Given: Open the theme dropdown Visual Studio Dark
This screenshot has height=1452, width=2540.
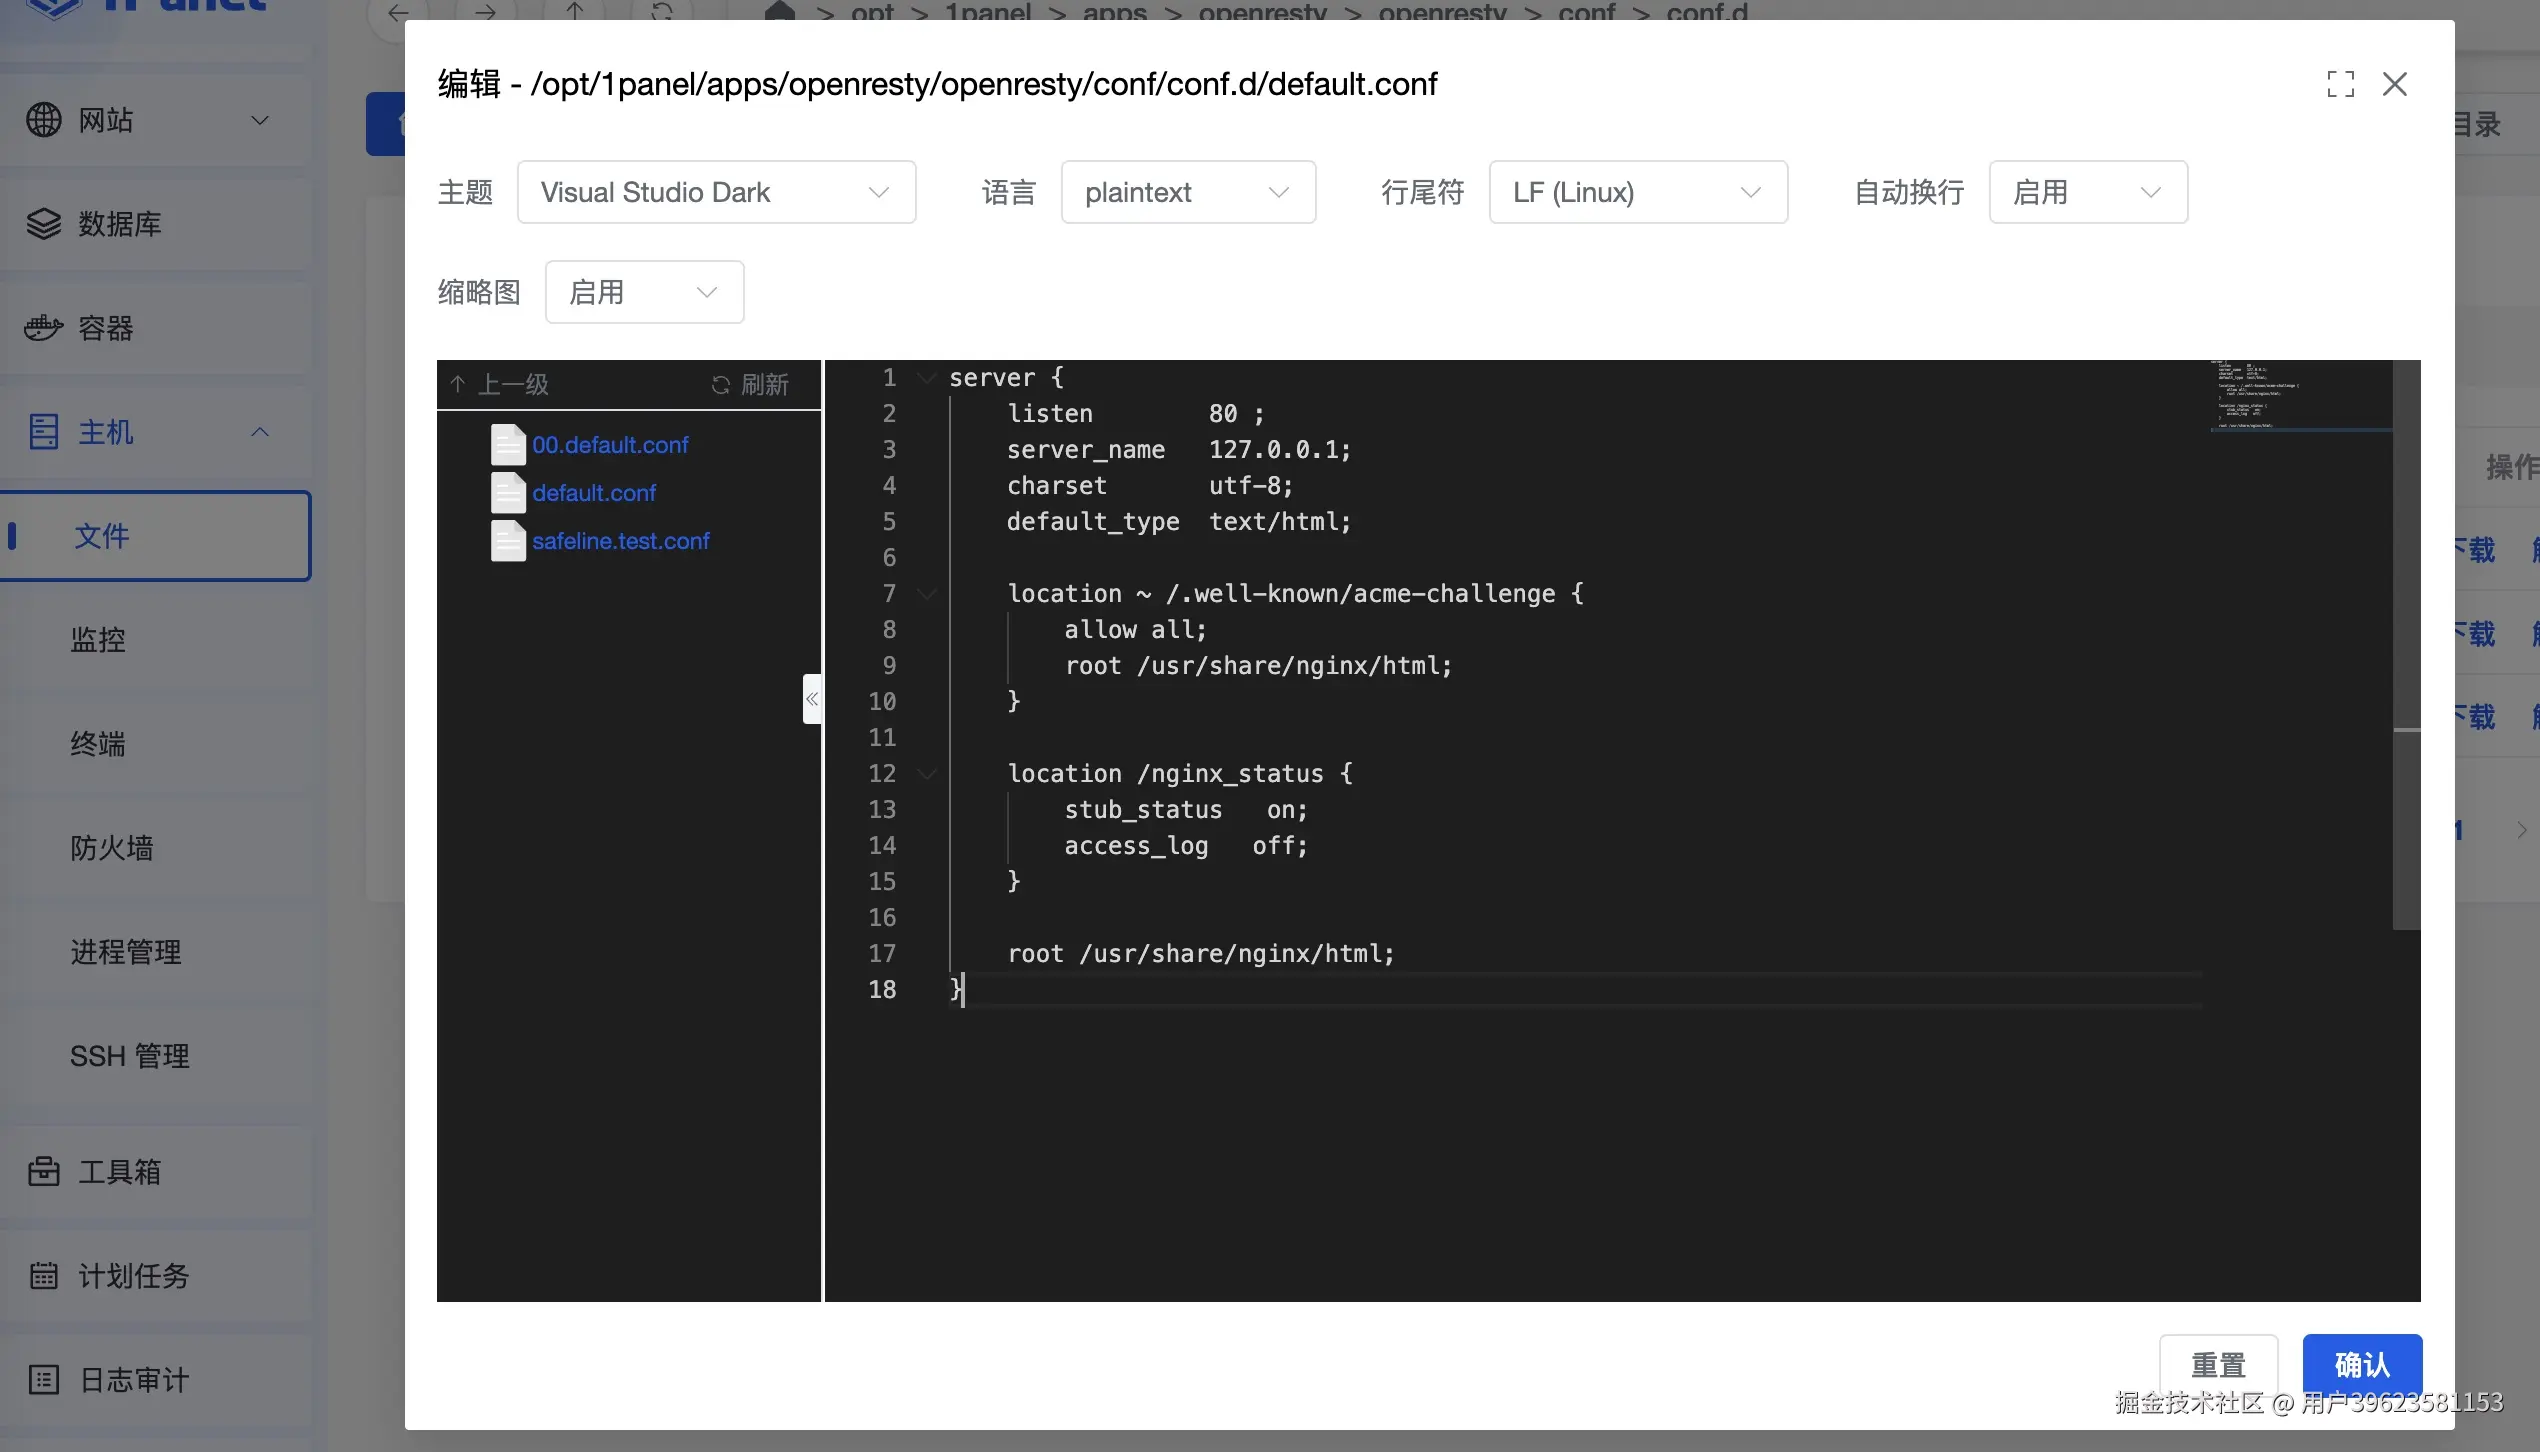Looking at the screenshot, I should tap(716, 192).
